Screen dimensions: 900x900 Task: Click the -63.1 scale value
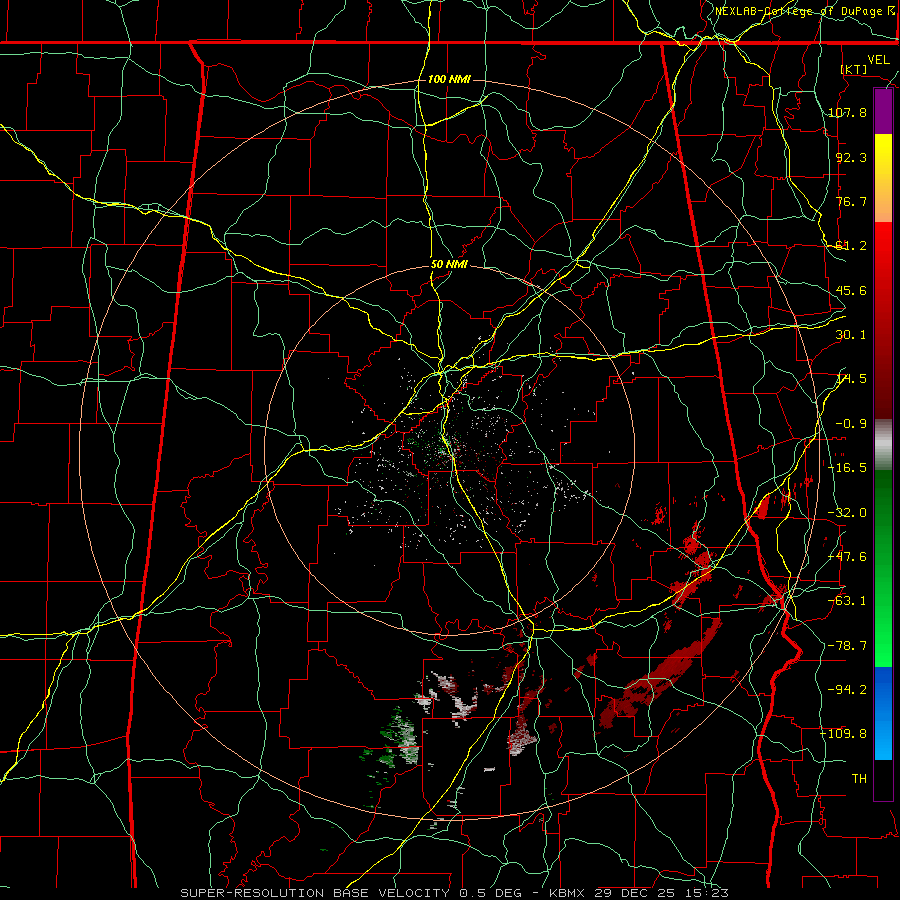pos(847,601)
